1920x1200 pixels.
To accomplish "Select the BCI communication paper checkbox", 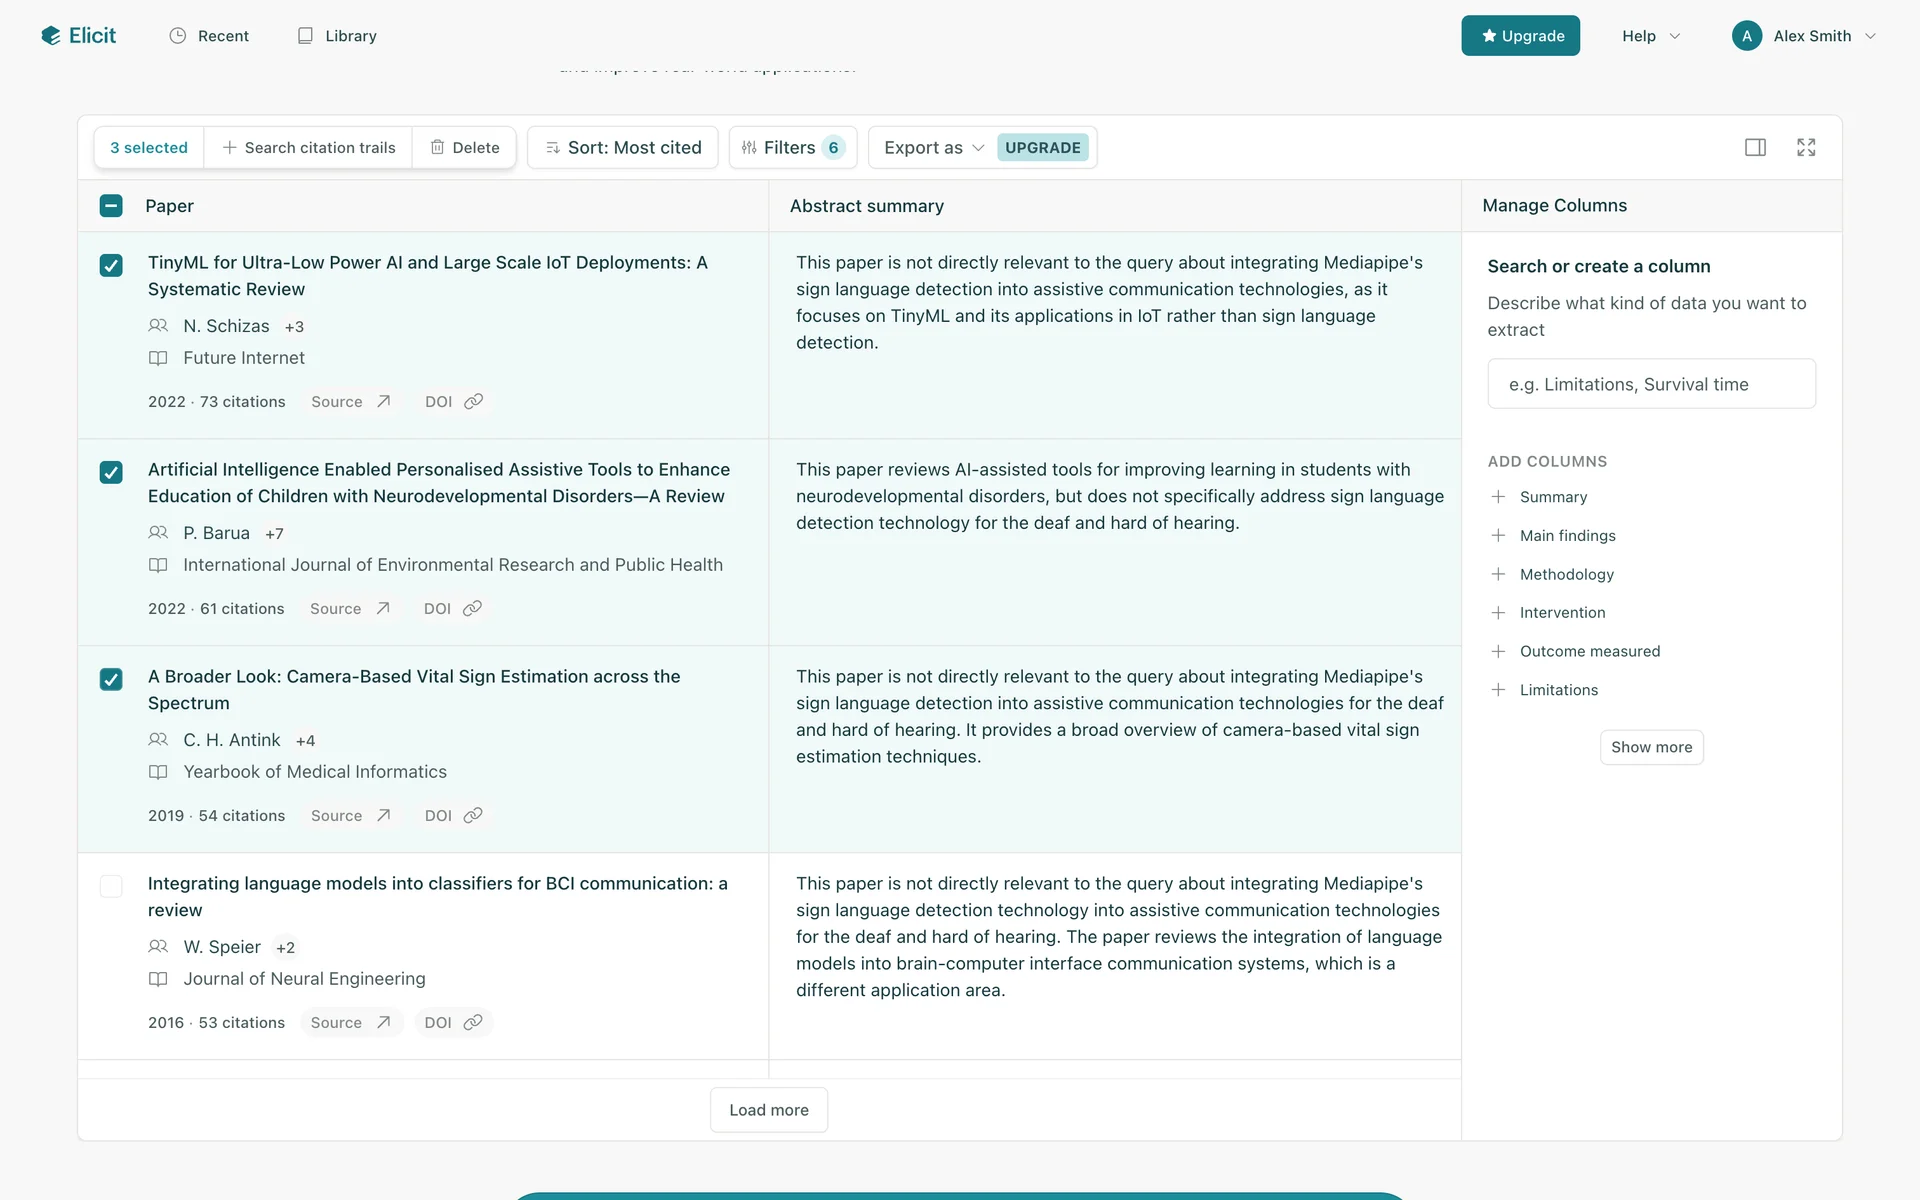I will tap(111, 886).
